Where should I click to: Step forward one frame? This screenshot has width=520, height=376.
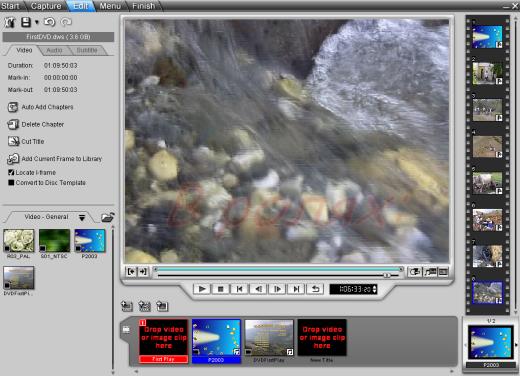point(277,289)
